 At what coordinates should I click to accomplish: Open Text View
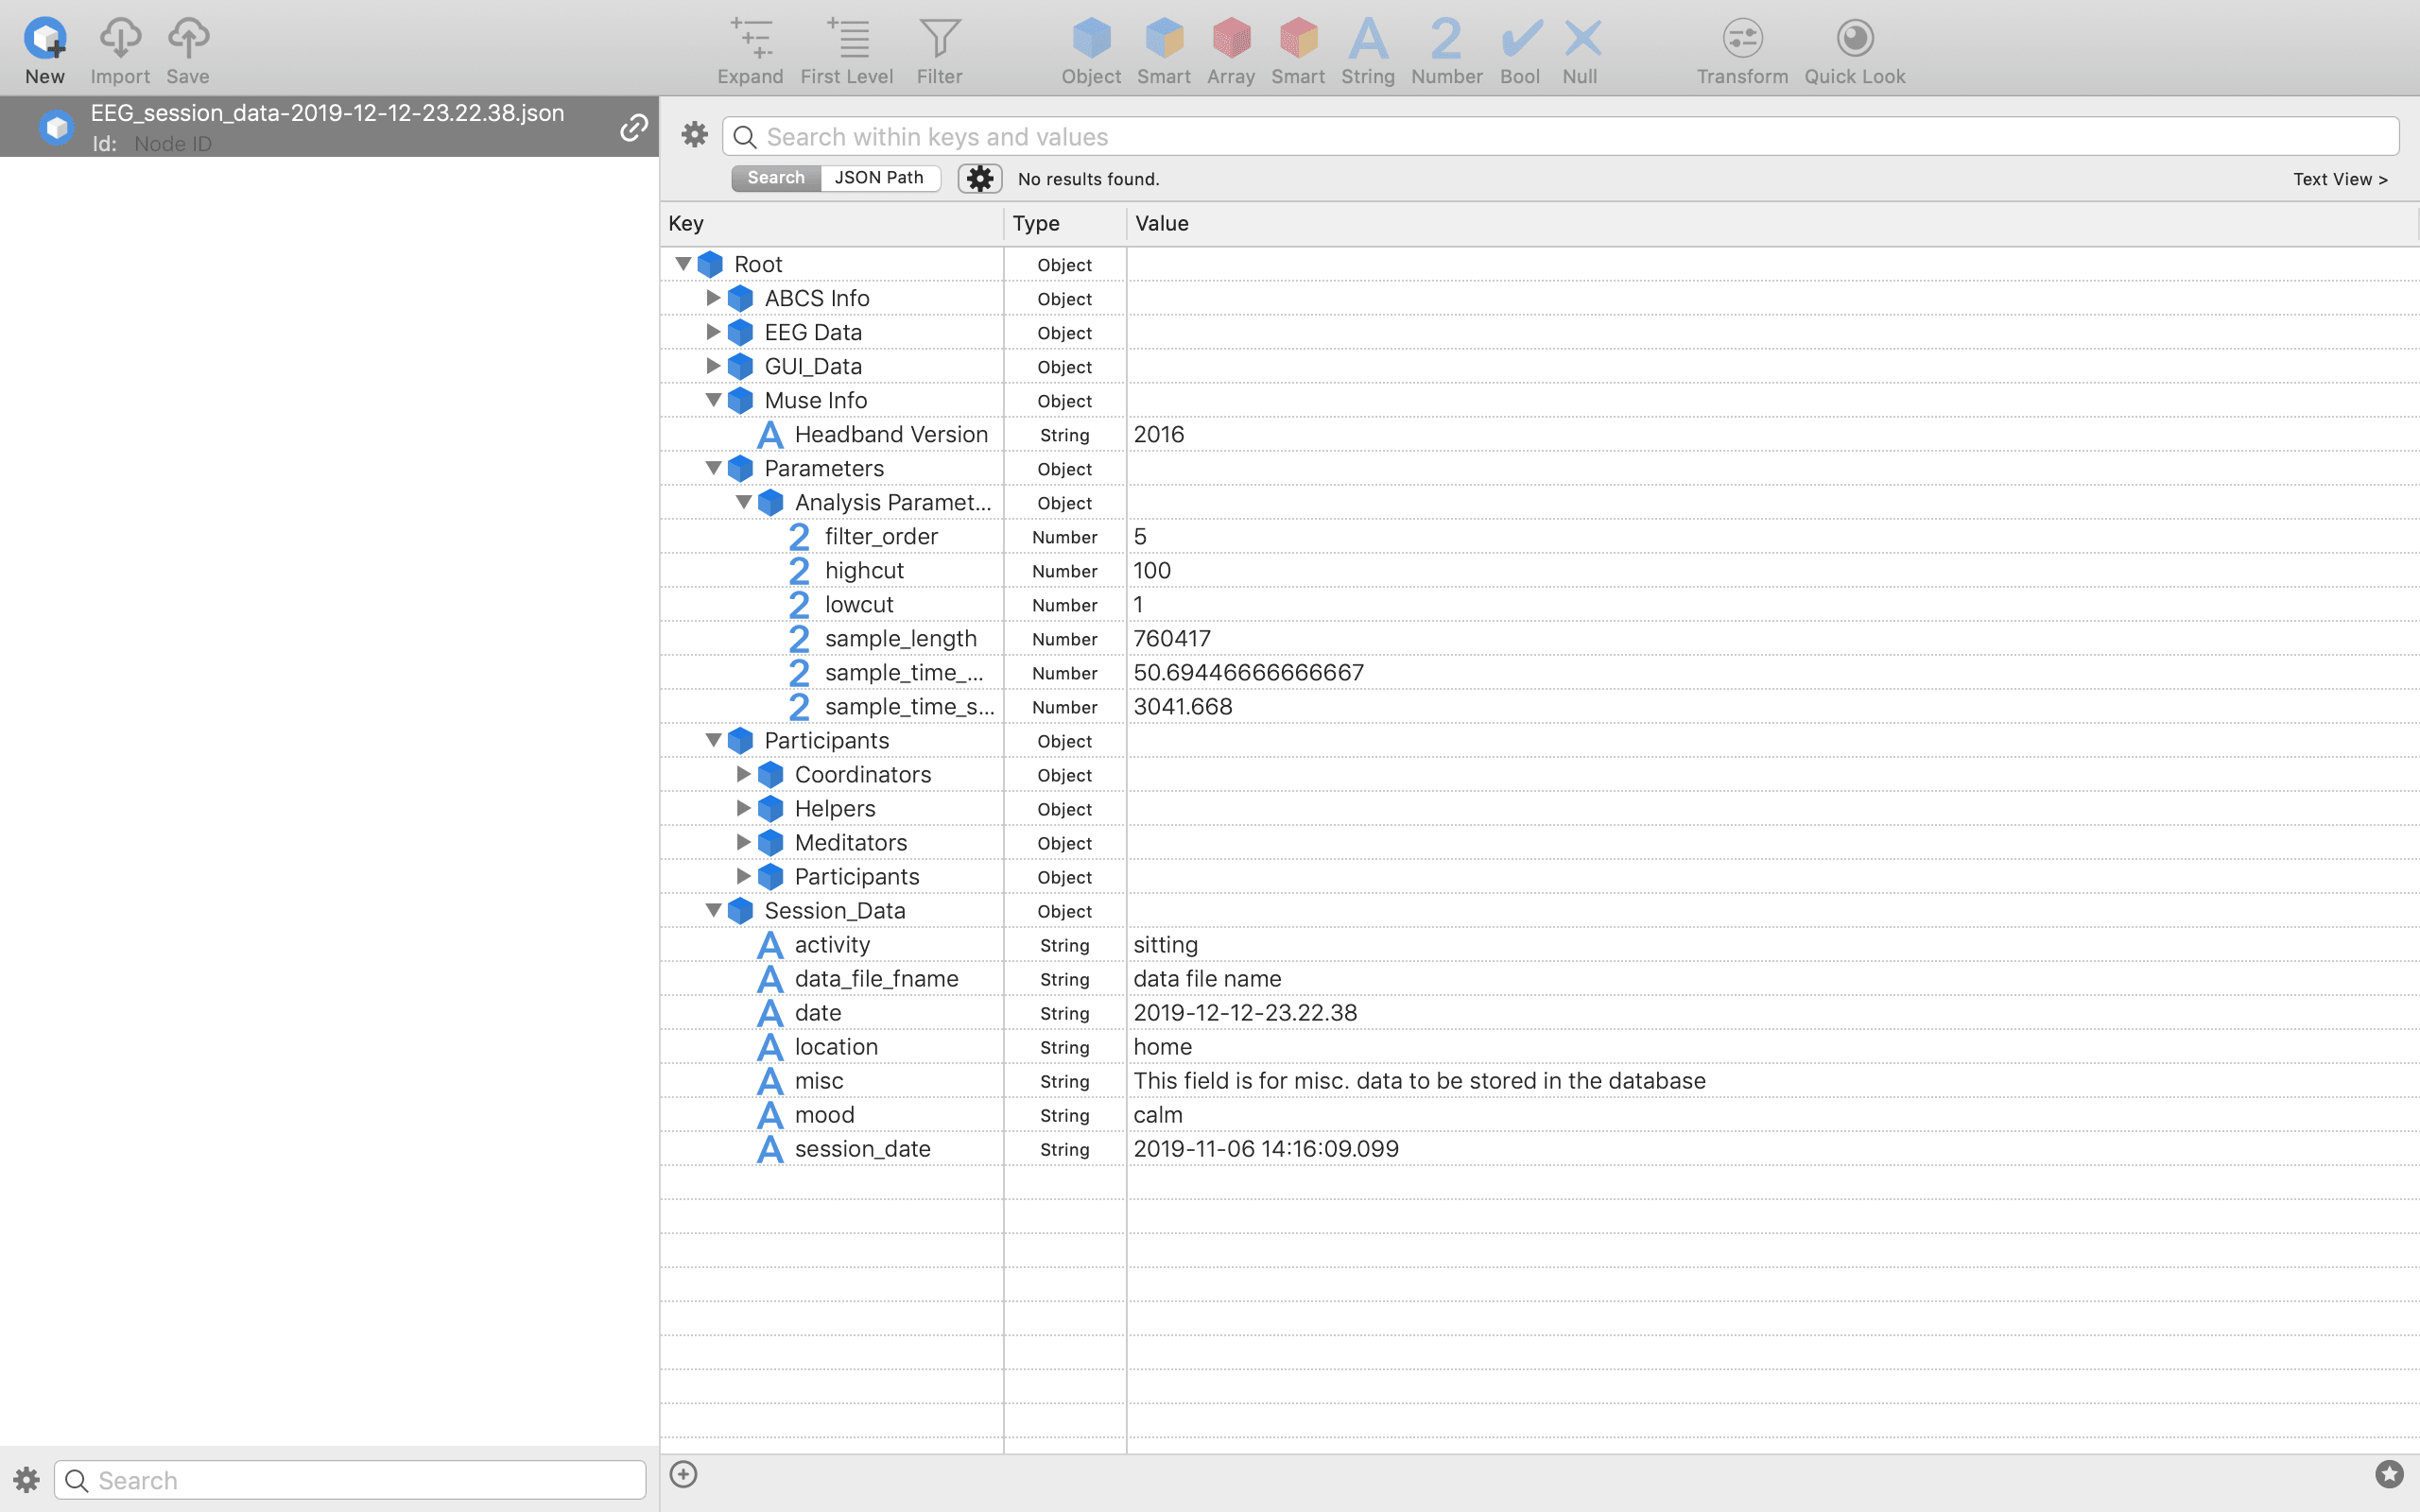coord(2340,179)
